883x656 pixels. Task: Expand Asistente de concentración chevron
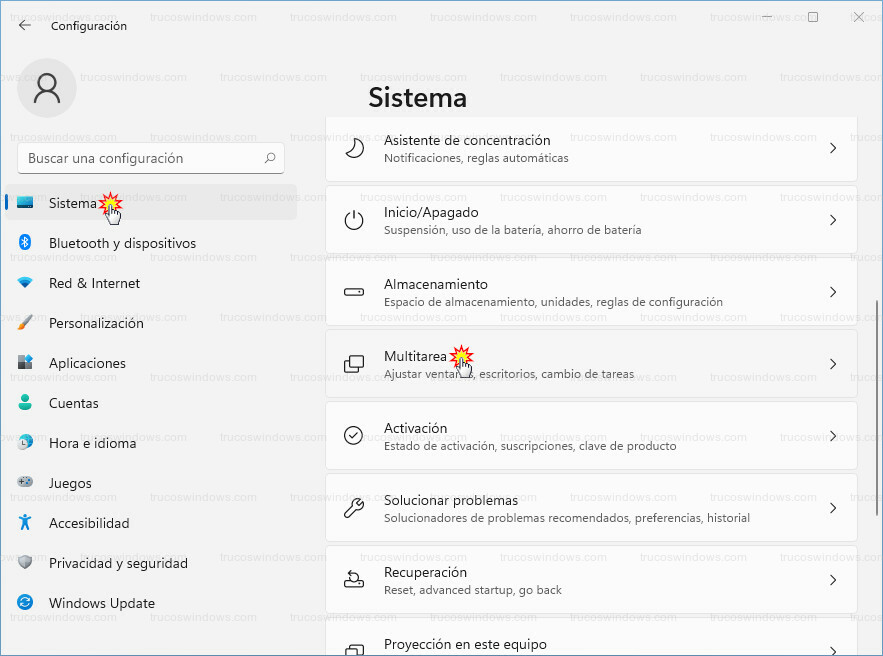[x=832, y=148]
